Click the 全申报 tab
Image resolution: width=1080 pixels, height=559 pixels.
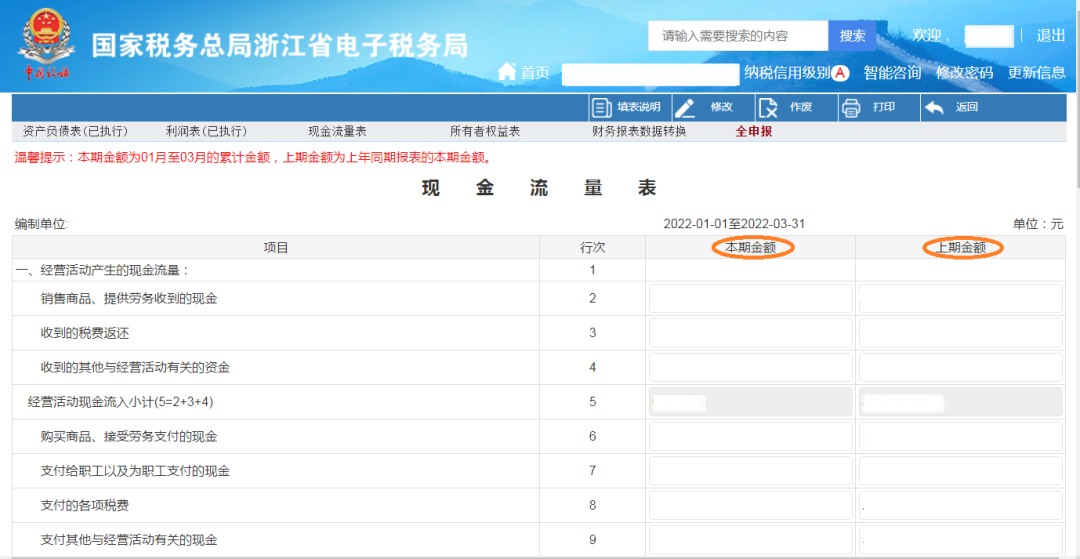pos(754,131)
